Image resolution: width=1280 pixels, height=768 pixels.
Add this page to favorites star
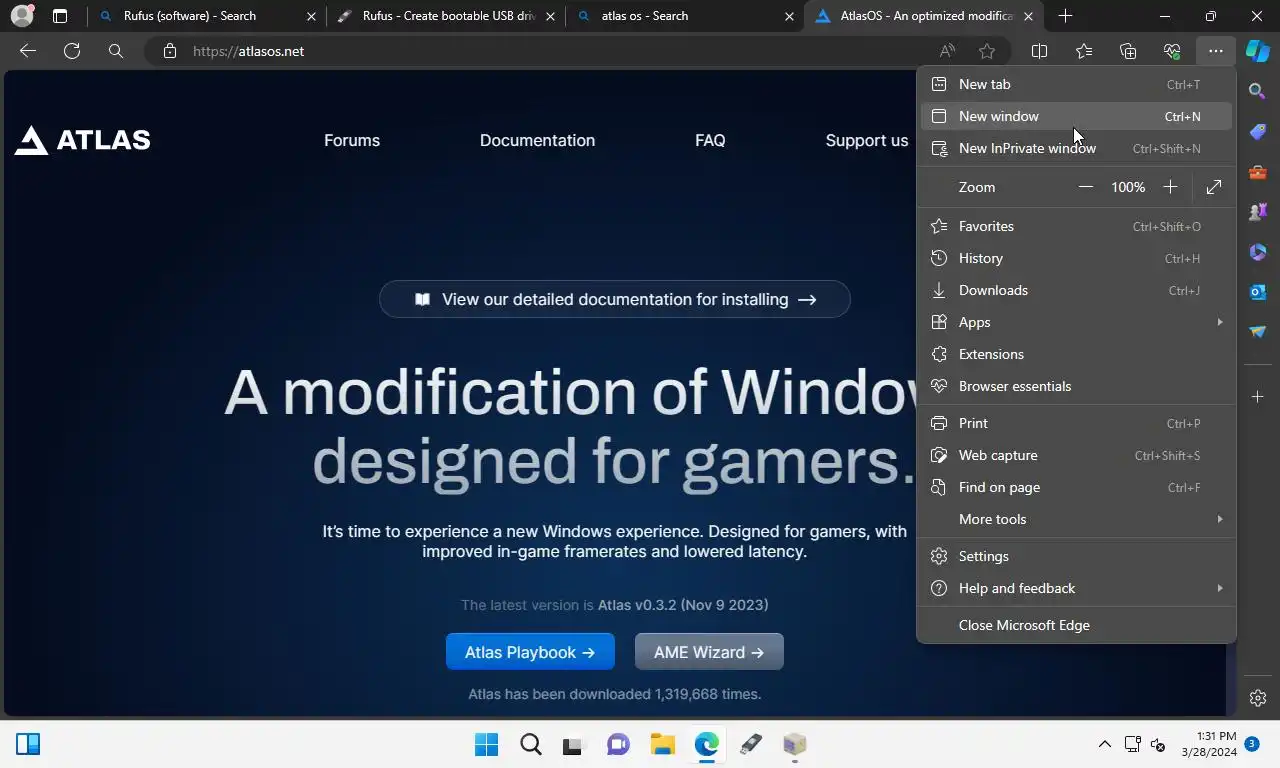[987, 51]
